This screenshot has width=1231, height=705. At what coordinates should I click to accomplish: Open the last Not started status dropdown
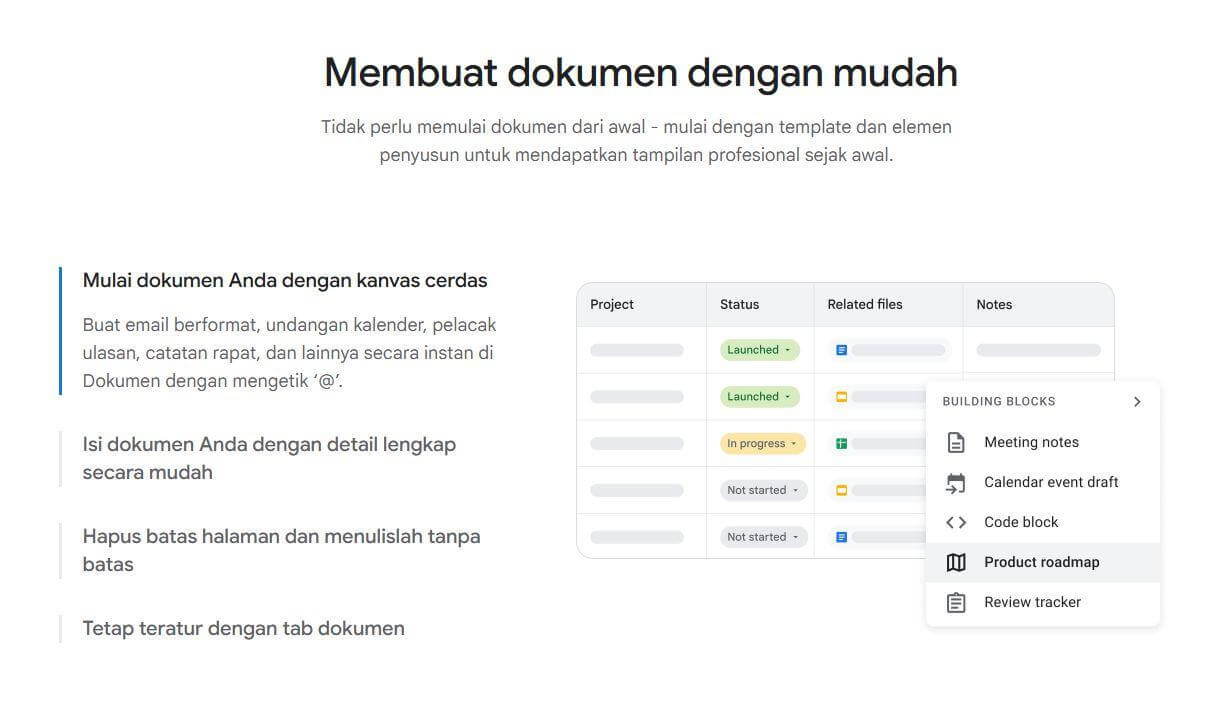tap(762, 537)
